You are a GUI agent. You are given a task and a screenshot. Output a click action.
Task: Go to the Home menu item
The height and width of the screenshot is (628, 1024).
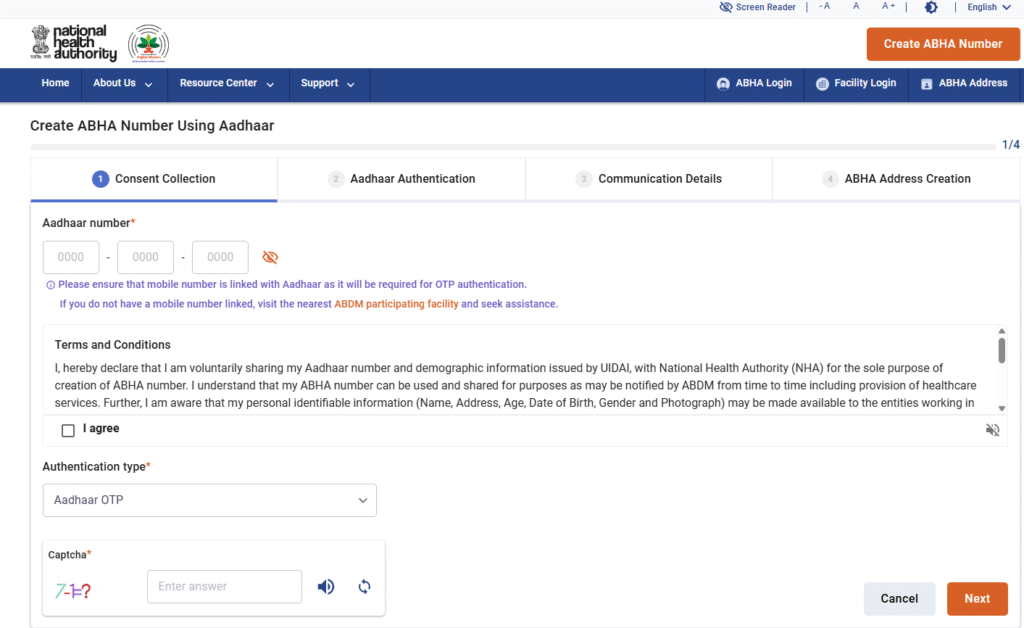click(x=55, y=84)
